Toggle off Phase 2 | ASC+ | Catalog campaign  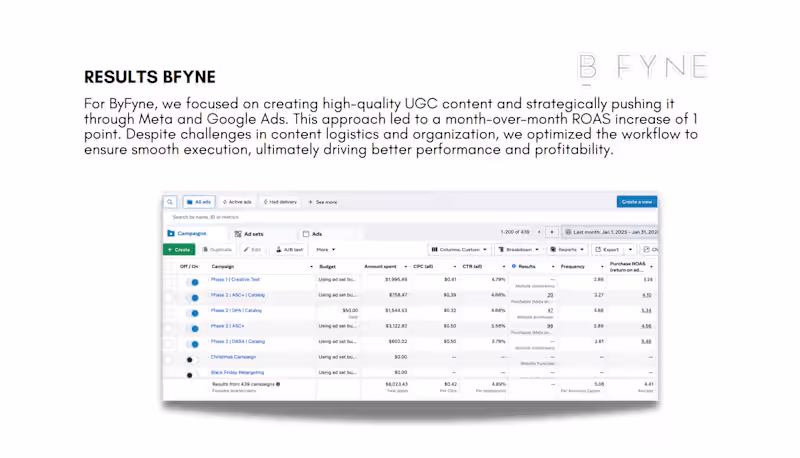tap(192, 298)
